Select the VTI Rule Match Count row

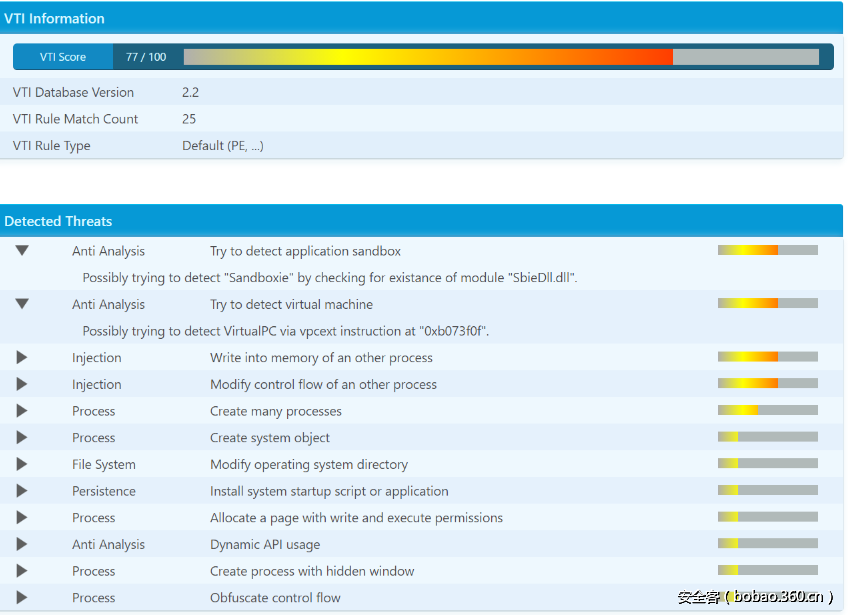pos(421,119)
